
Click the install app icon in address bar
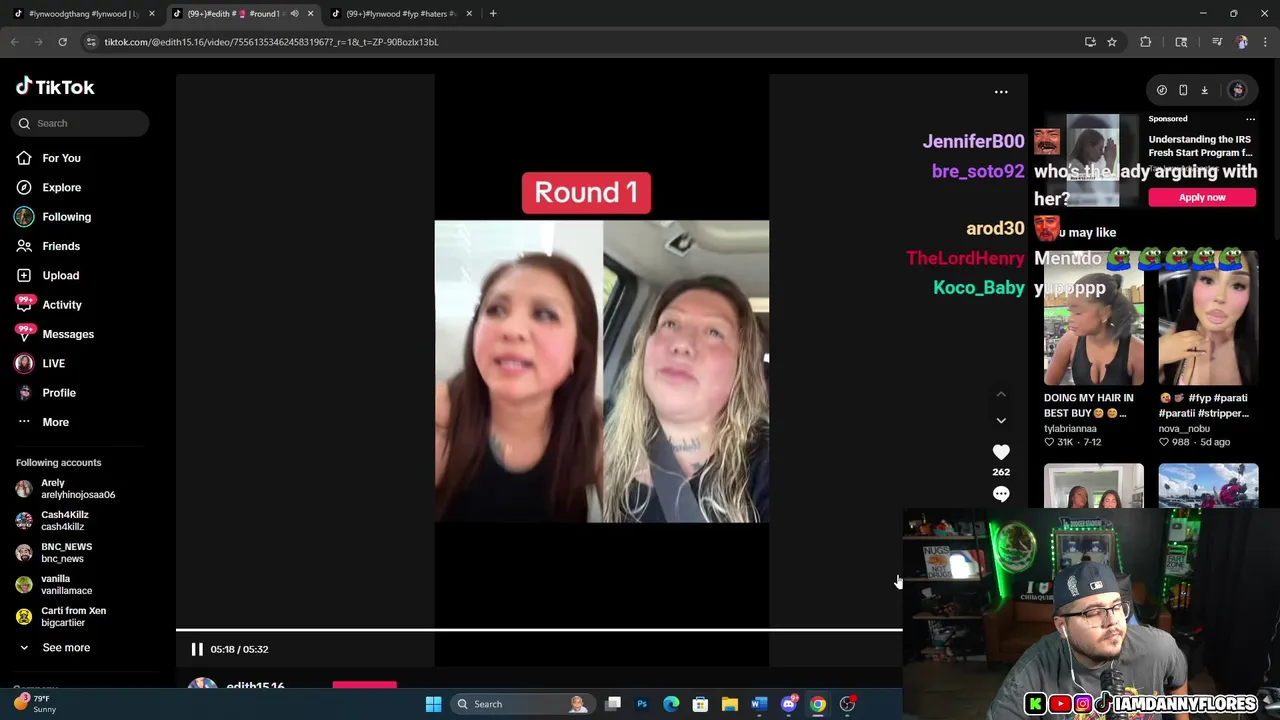(1090, 42)
